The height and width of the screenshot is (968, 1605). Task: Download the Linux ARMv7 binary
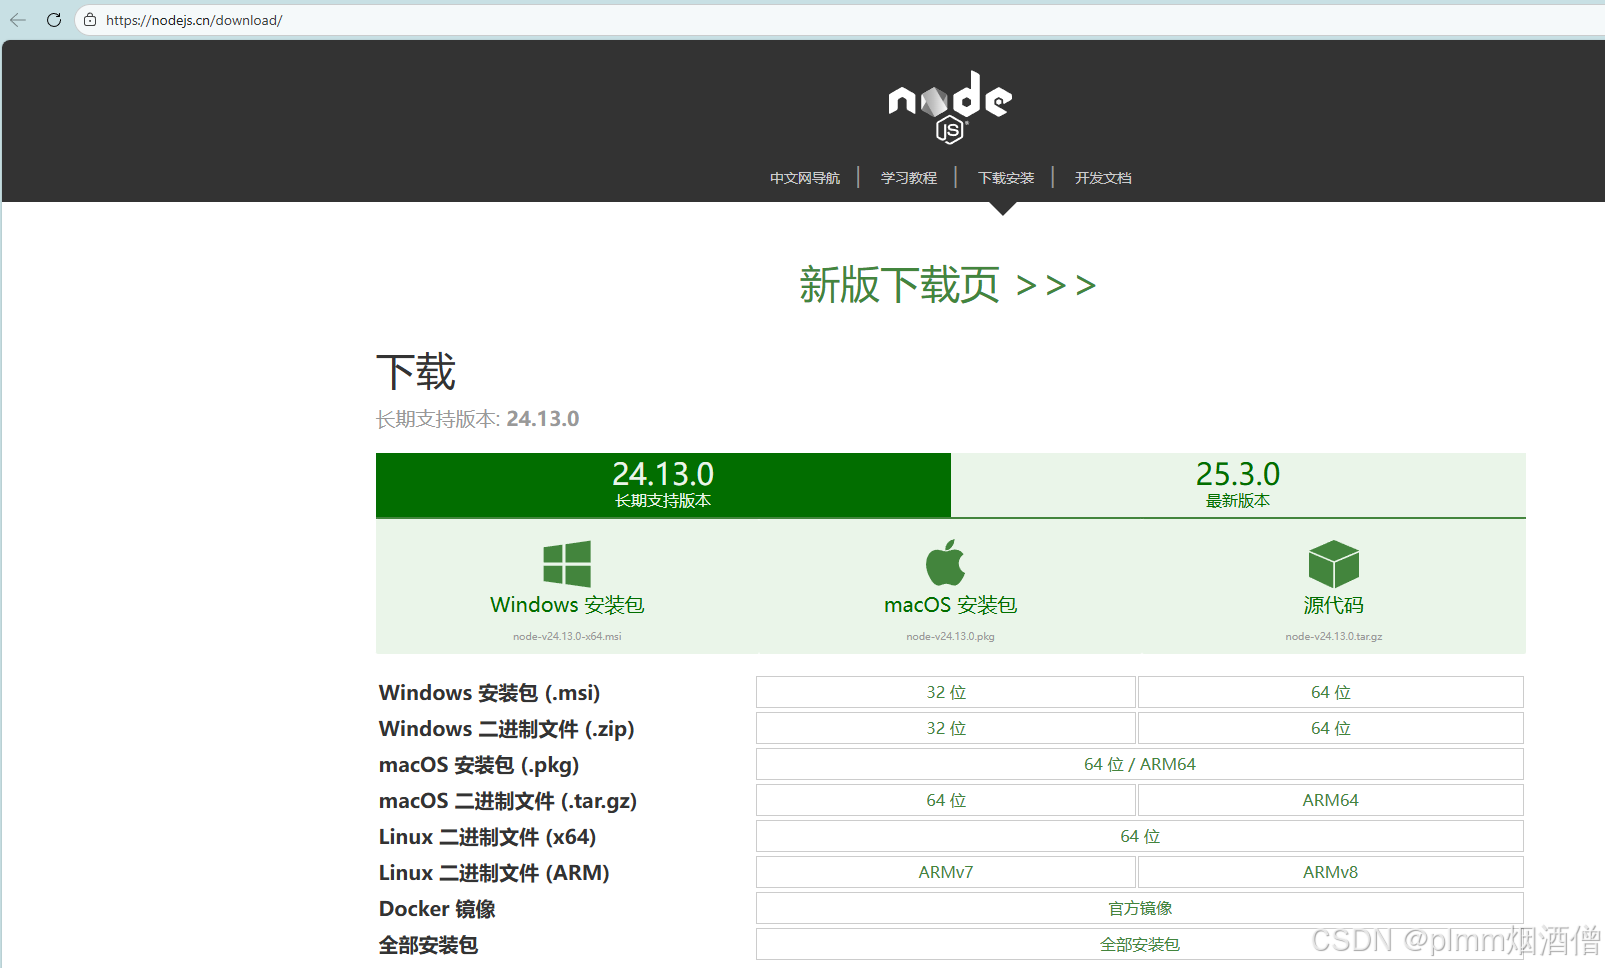(x=946, y=872)
